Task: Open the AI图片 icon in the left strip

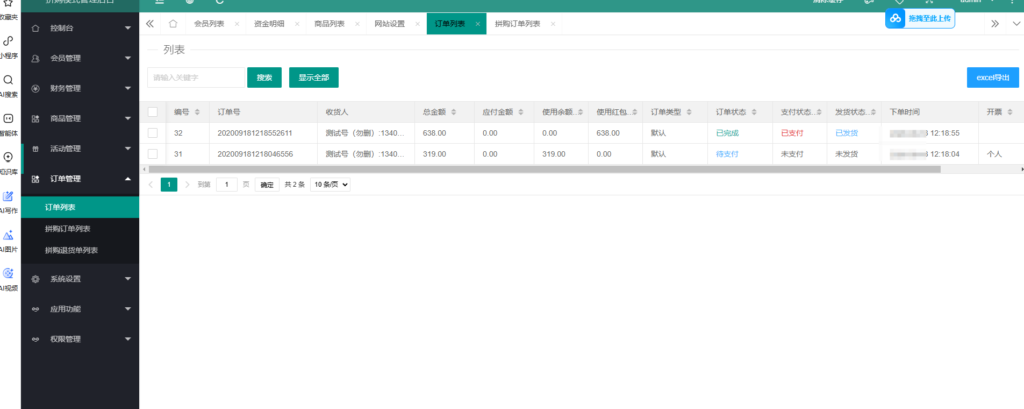Action: pyautogui.click(x=9, y=238)
